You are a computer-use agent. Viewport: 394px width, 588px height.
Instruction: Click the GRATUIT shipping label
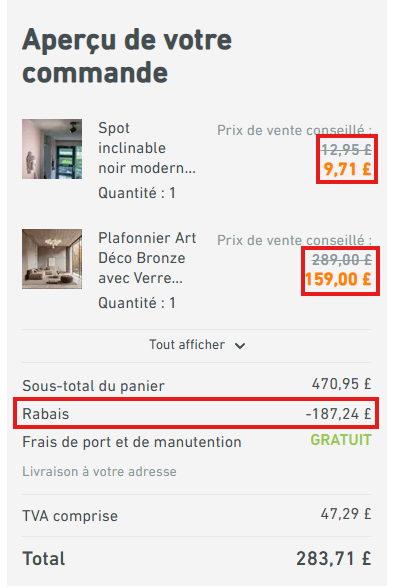tap(341, 440)
